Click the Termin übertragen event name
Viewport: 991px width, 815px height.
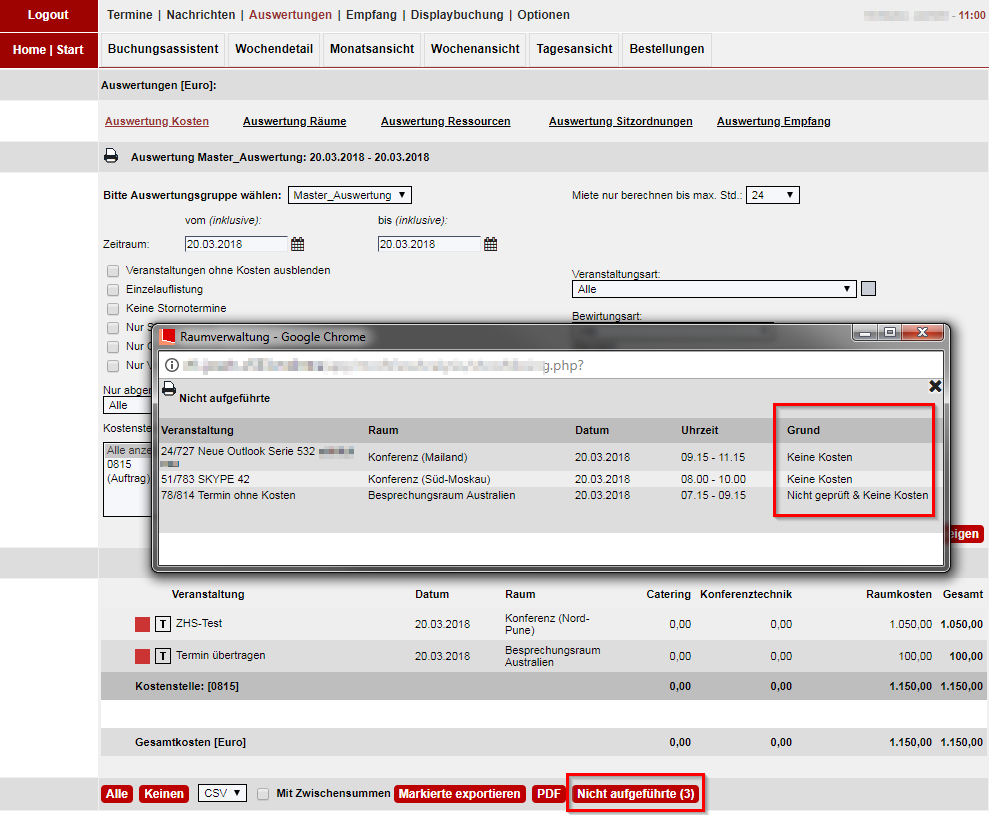pyautogui.click(x=221, y=655)
